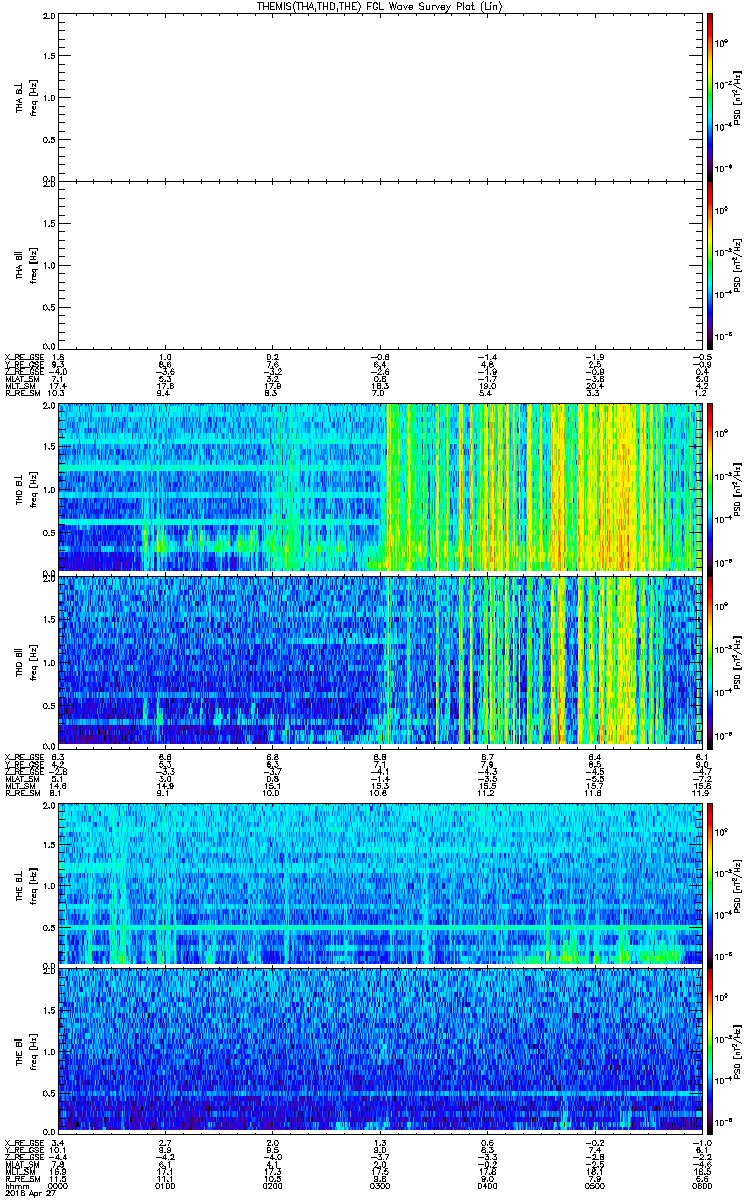Click the '0500' time tick label

point(593,1185)
